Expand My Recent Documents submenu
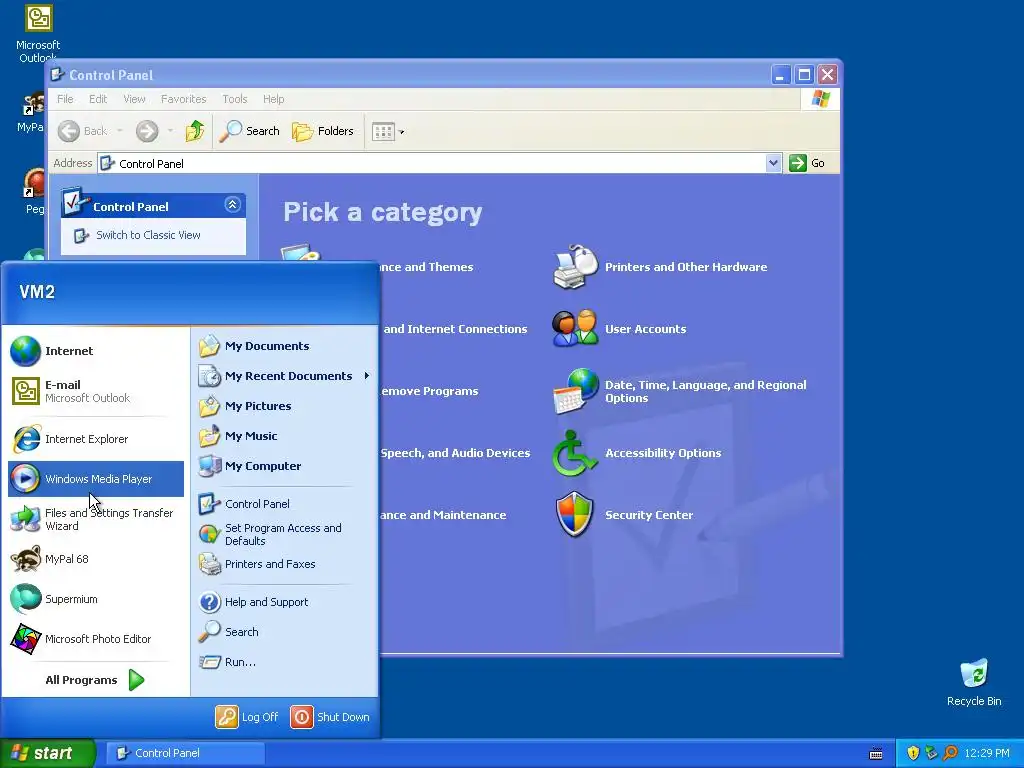Image resolution: width=1024 pixels, height=768 pixels. (284, 376)
